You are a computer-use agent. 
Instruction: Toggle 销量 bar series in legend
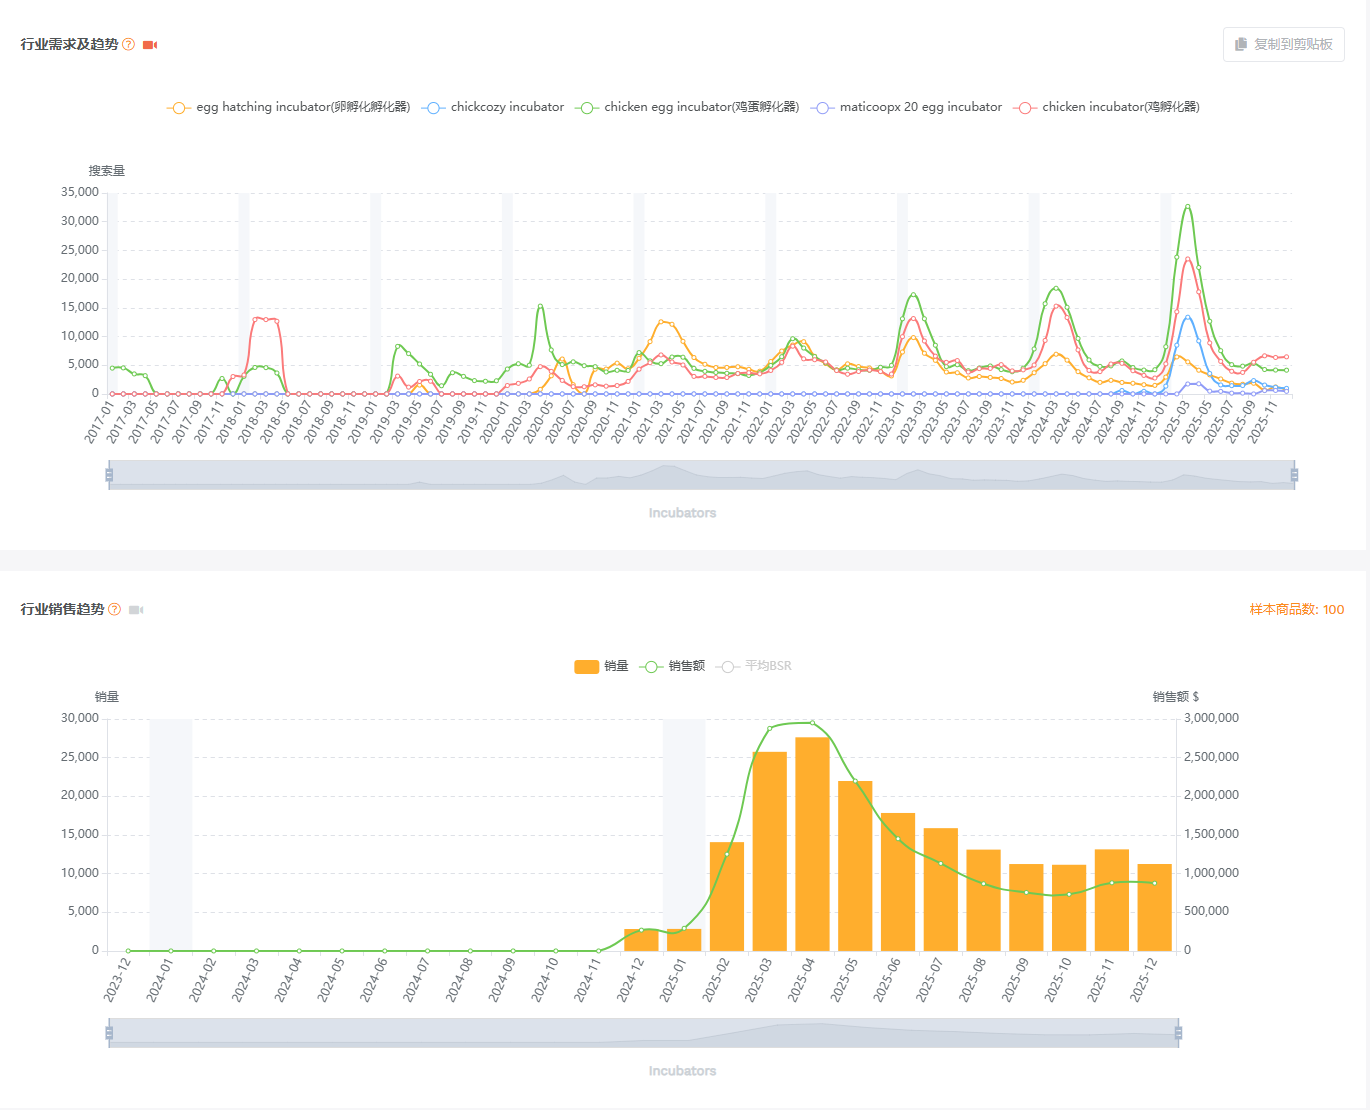[601, 666]
